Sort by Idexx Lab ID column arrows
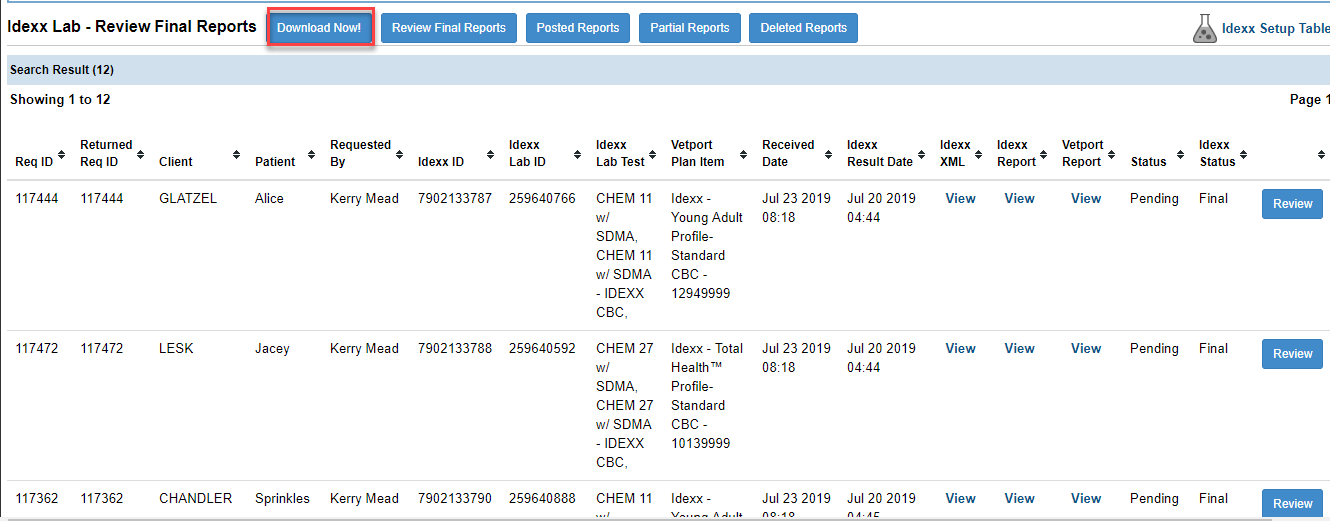Image resolution: width=1330 pixels, height=521 pixels. [x=578, y=155]
